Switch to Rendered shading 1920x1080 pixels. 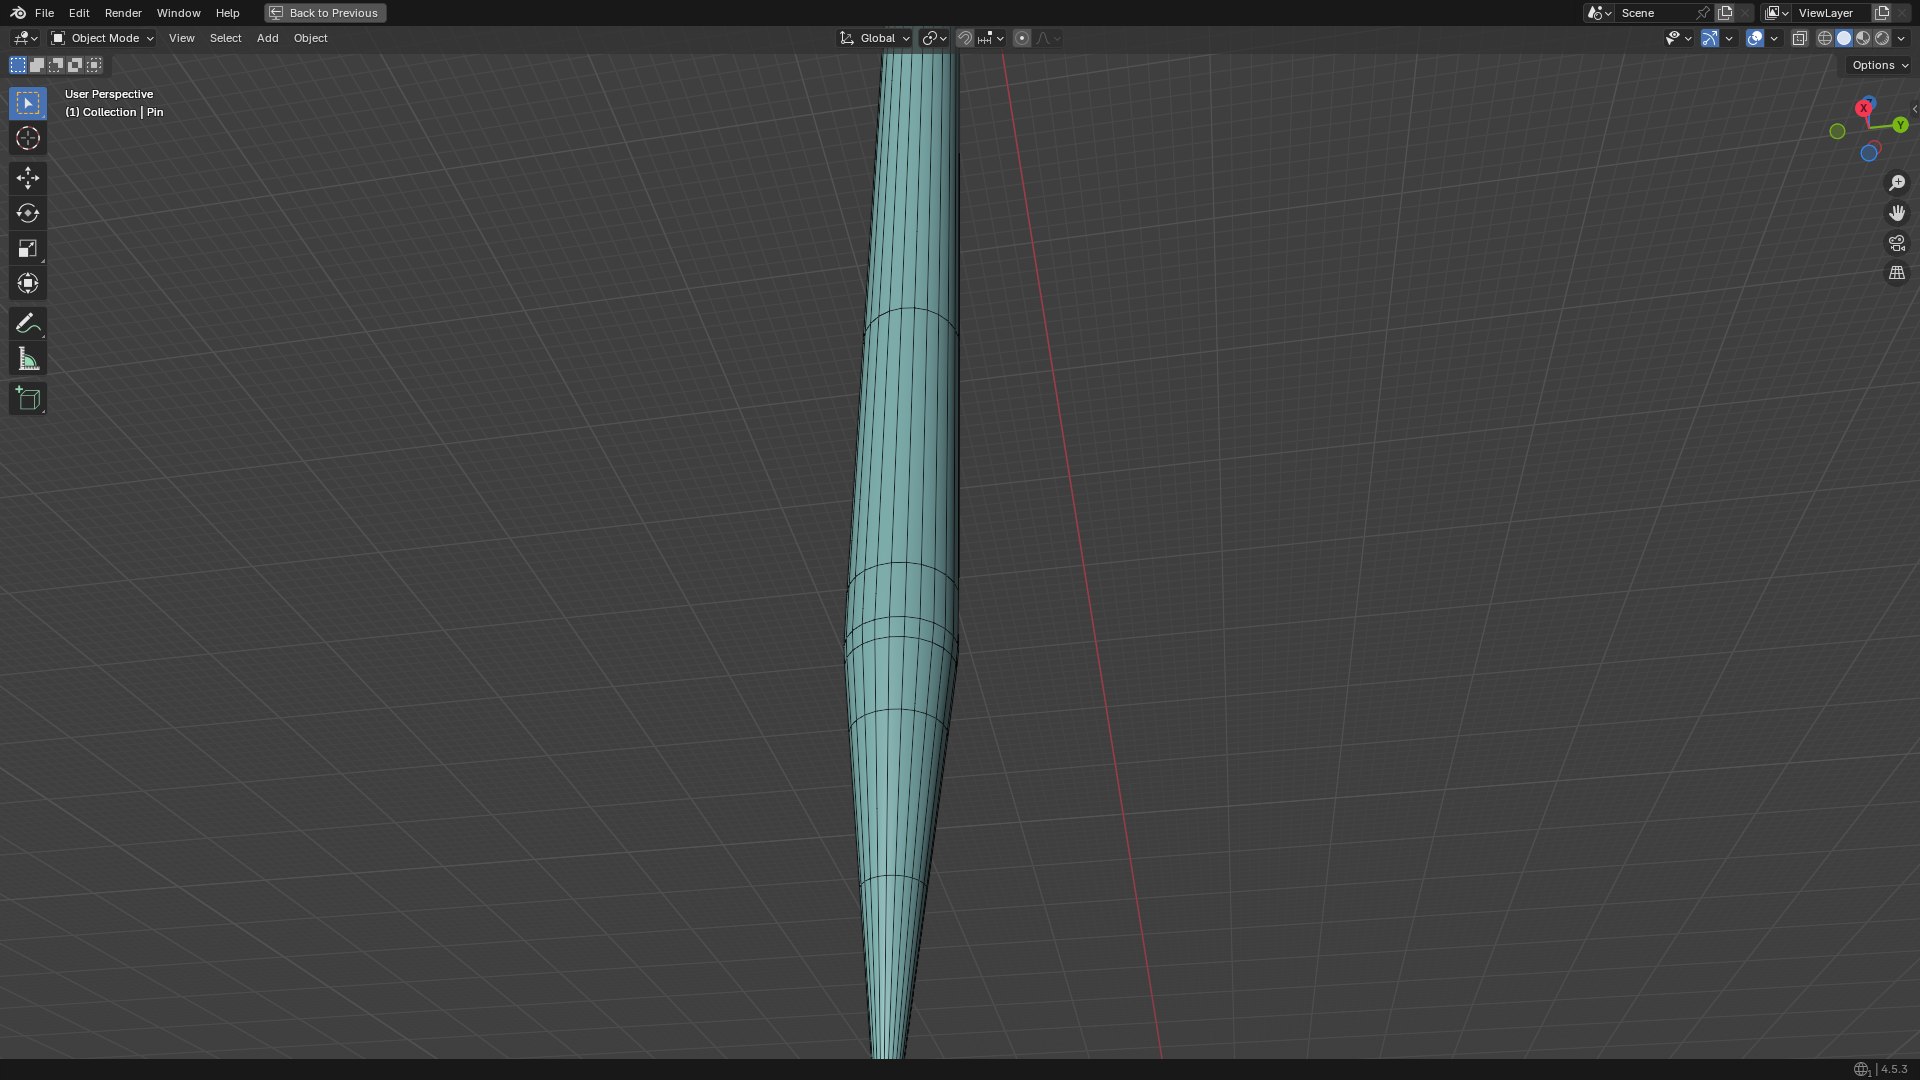click(1882, 38)
